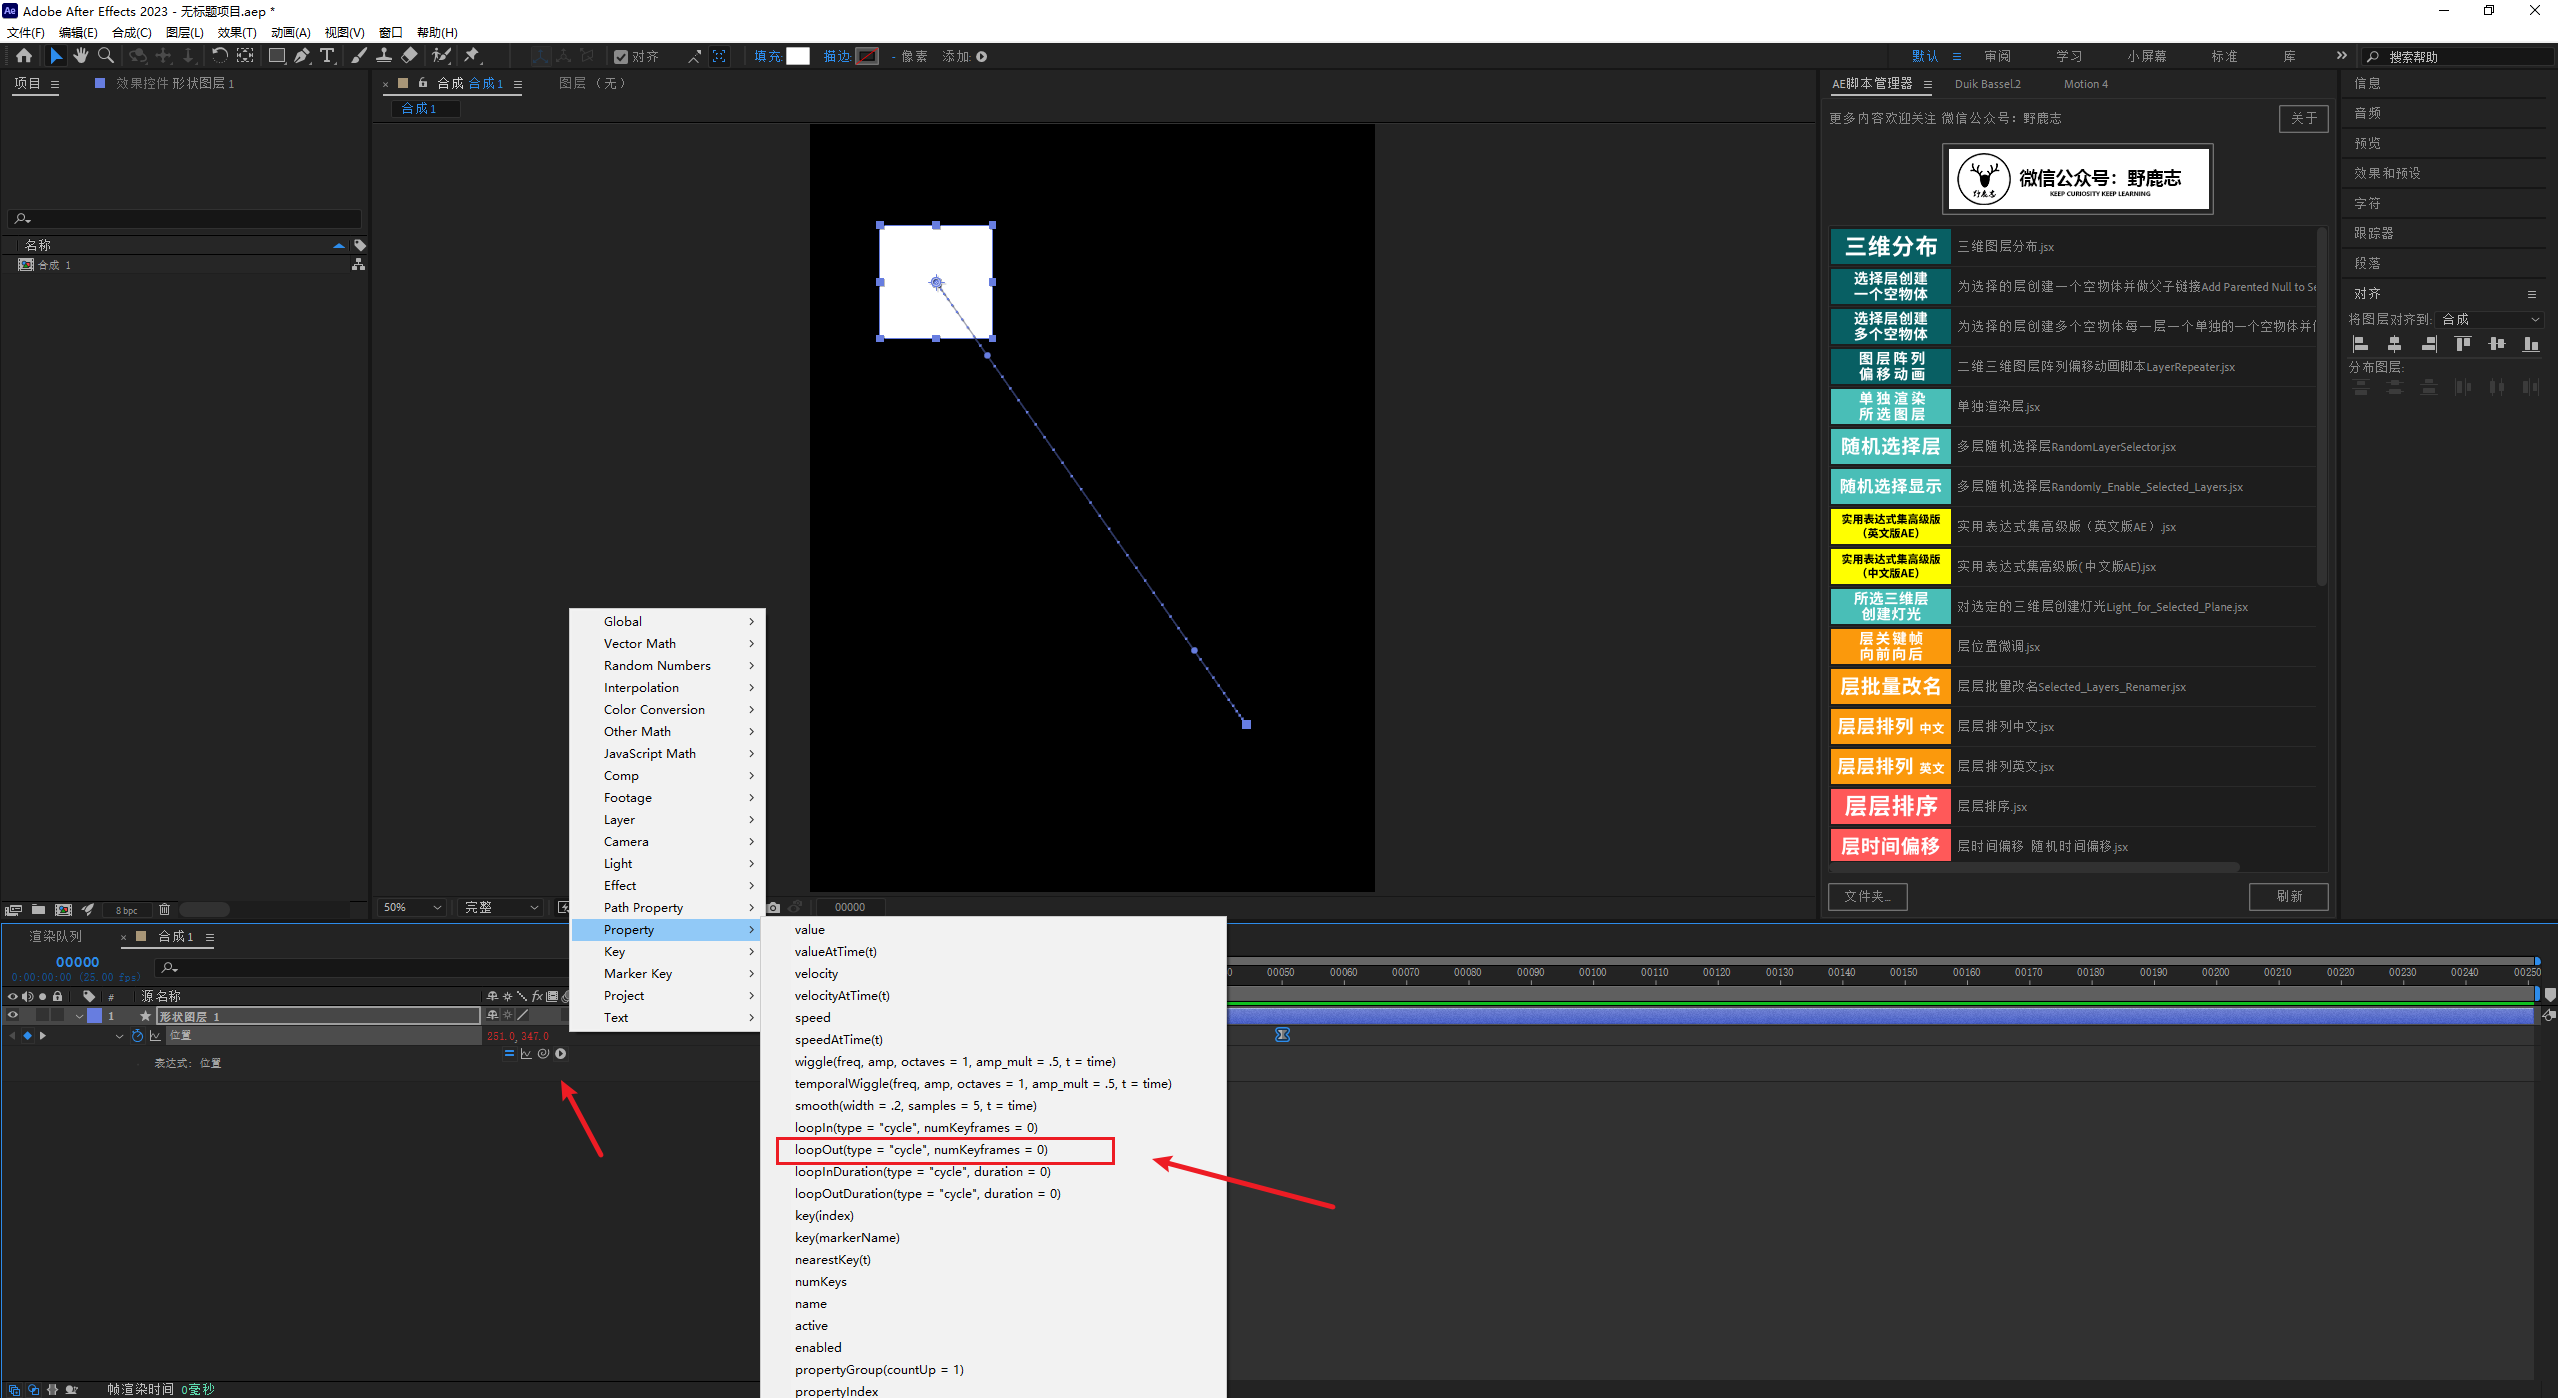Screen dimensions: 2558x1398
Task: Click the expression pick whip spiral icon
Action: 543,1054
